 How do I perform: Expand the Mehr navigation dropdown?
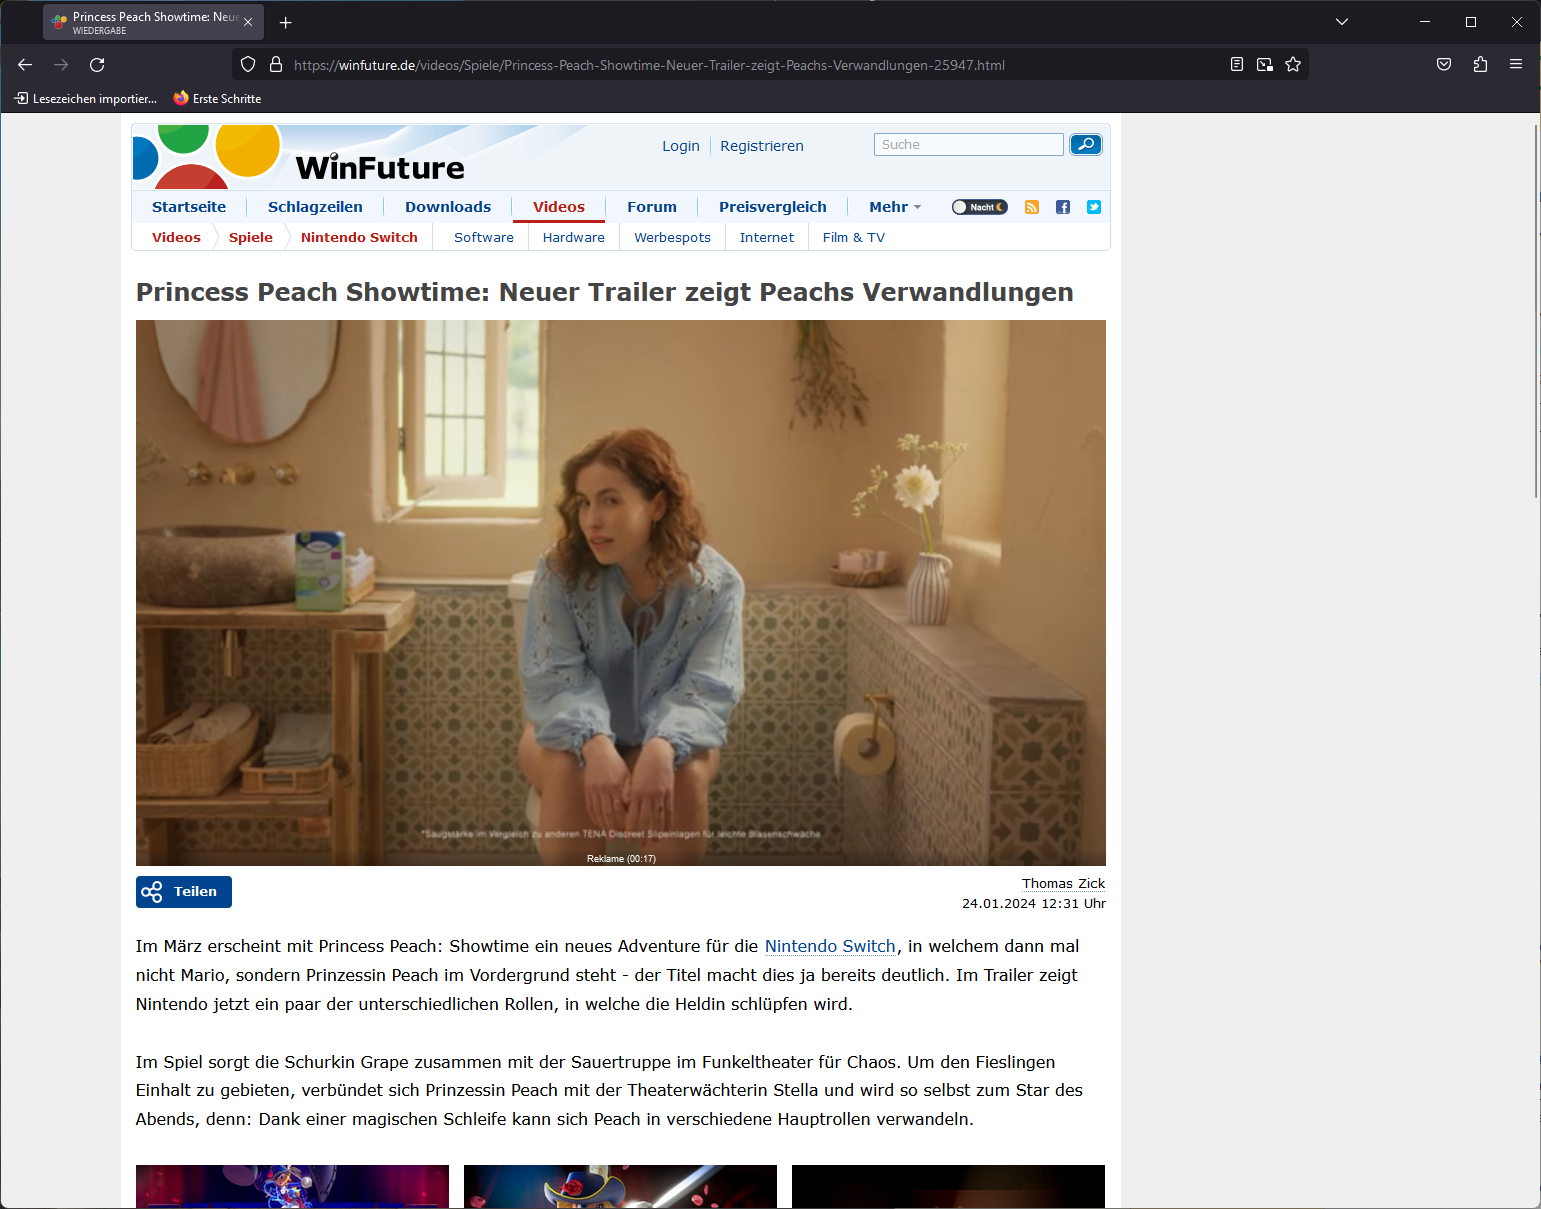coord(894,207)
